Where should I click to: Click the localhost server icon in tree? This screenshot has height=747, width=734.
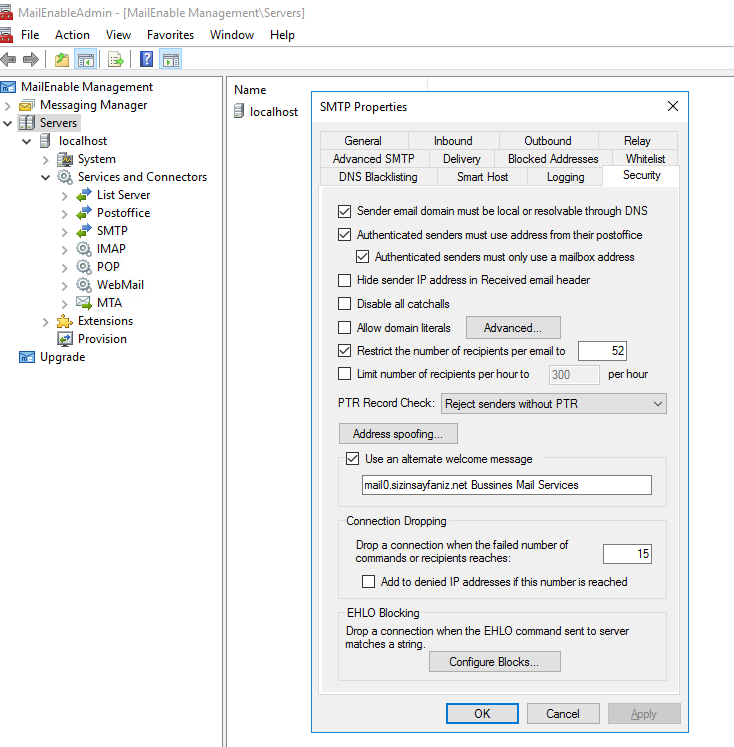click(45, 141)
